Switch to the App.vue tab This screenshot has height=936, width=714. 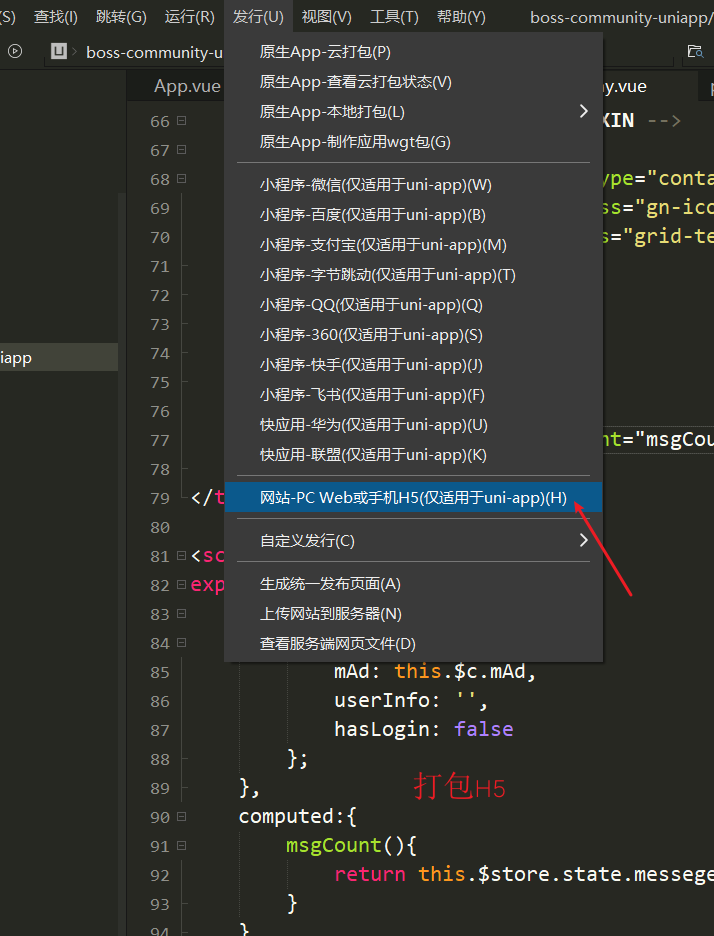pos(187,86)
